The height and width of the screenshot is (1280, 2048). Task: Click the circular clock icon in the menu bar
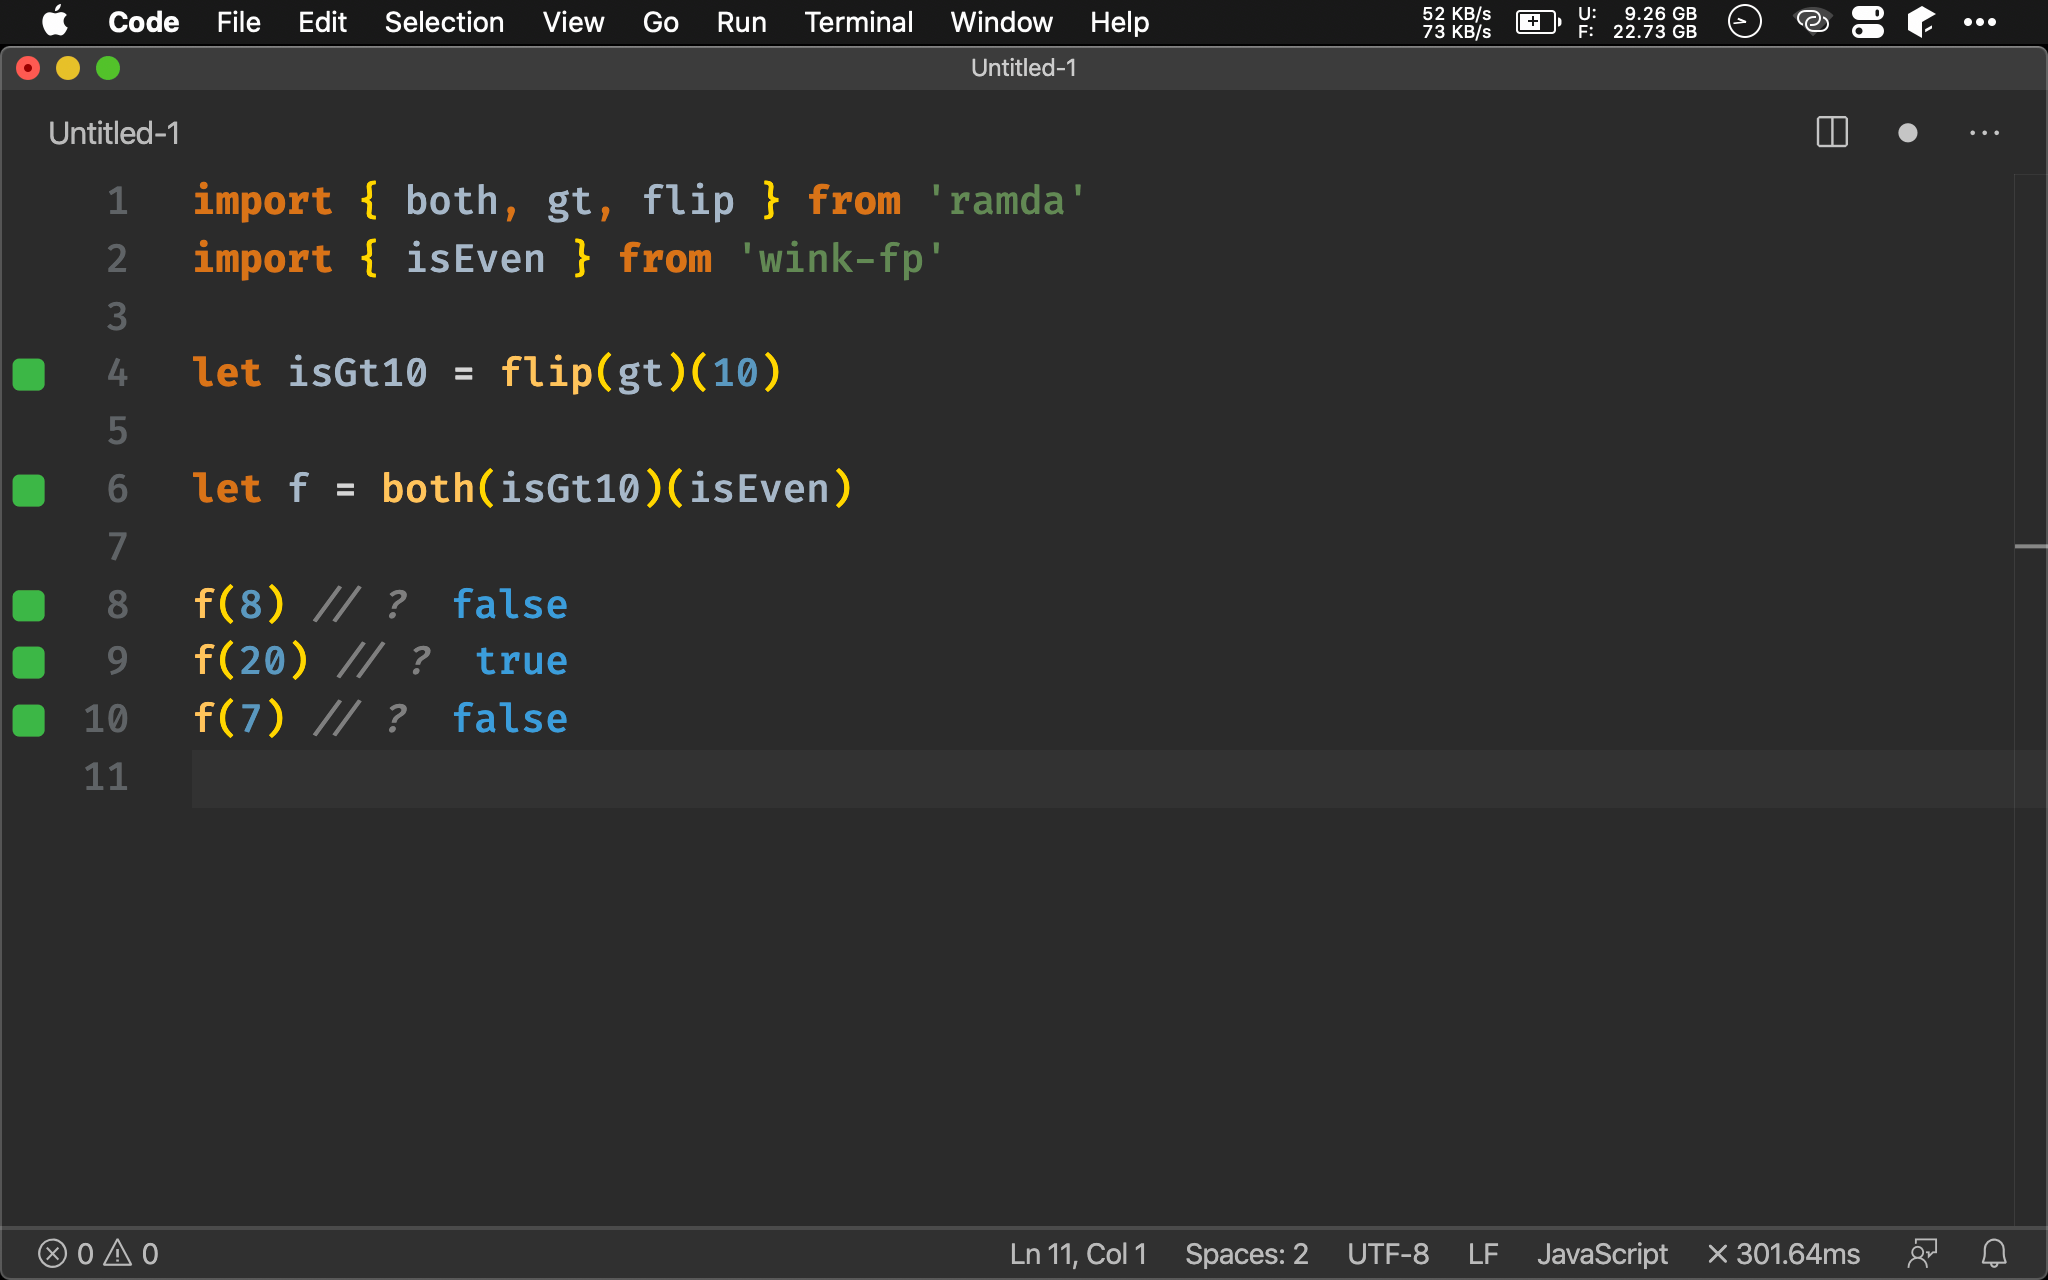(x=1744, y=22)
